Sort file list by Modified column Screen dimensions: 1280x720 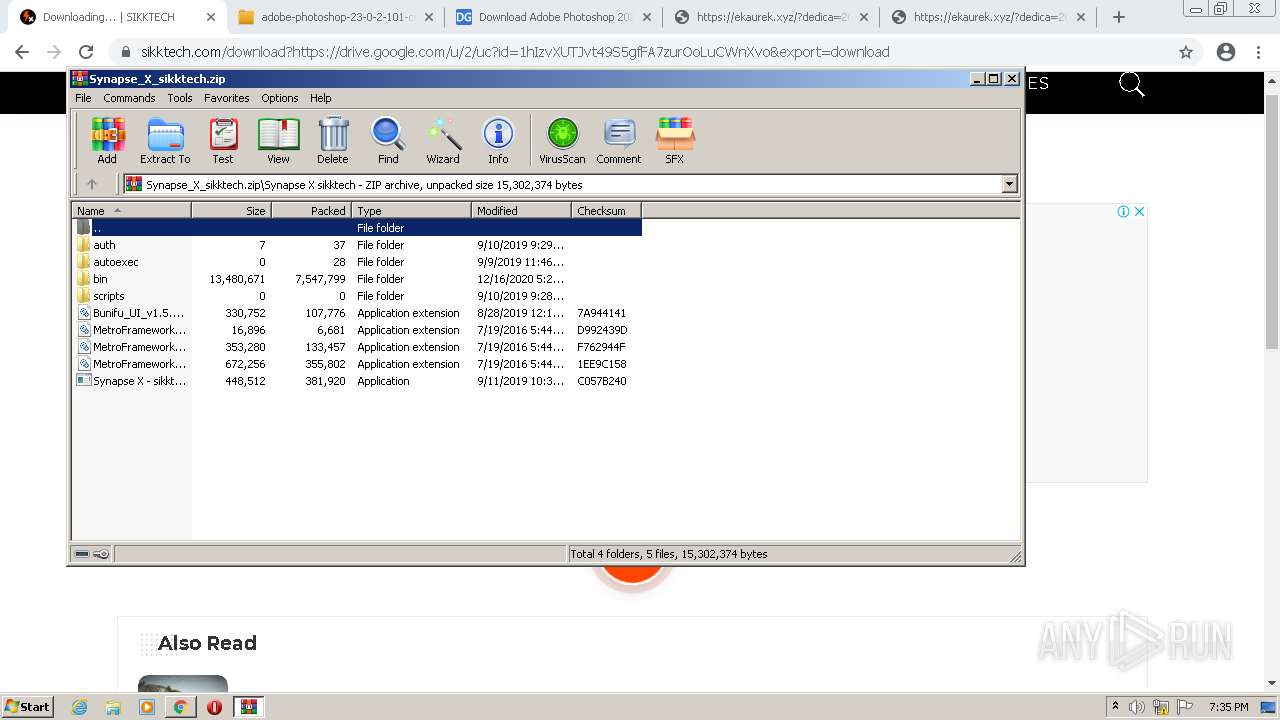click(521, 210)
